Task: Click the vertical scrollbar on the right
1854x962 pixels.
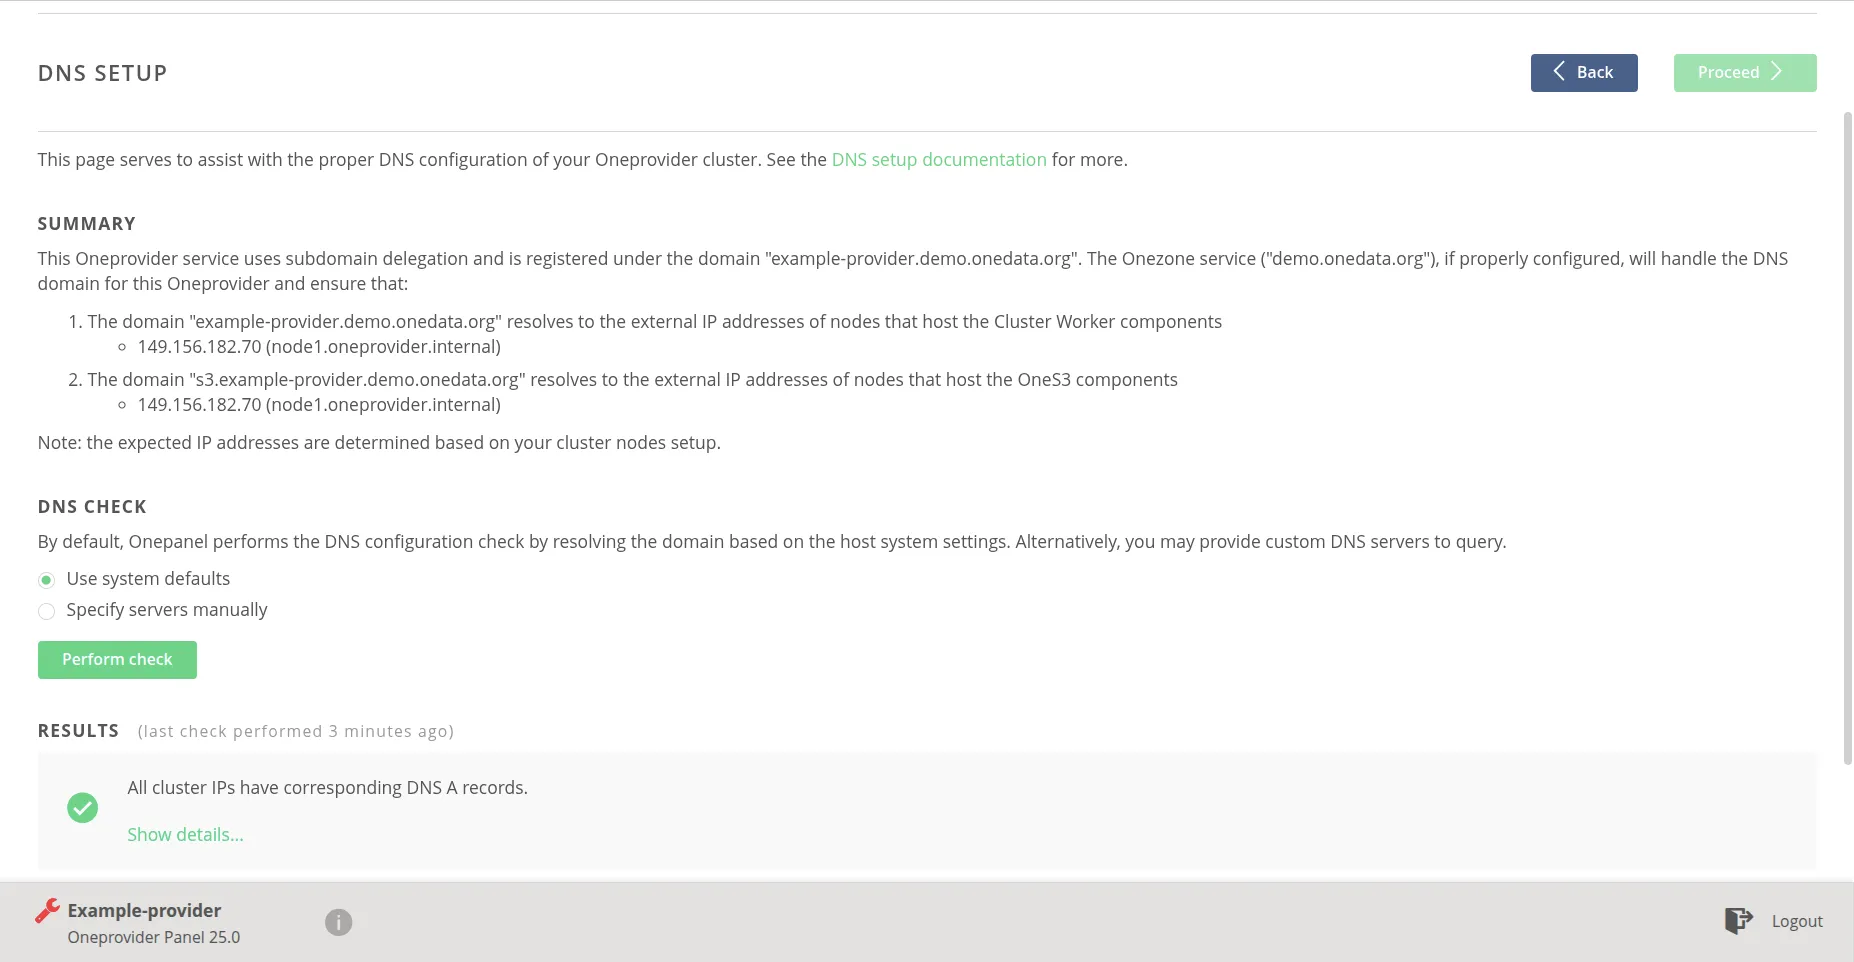Action: tap(1847, 440)
